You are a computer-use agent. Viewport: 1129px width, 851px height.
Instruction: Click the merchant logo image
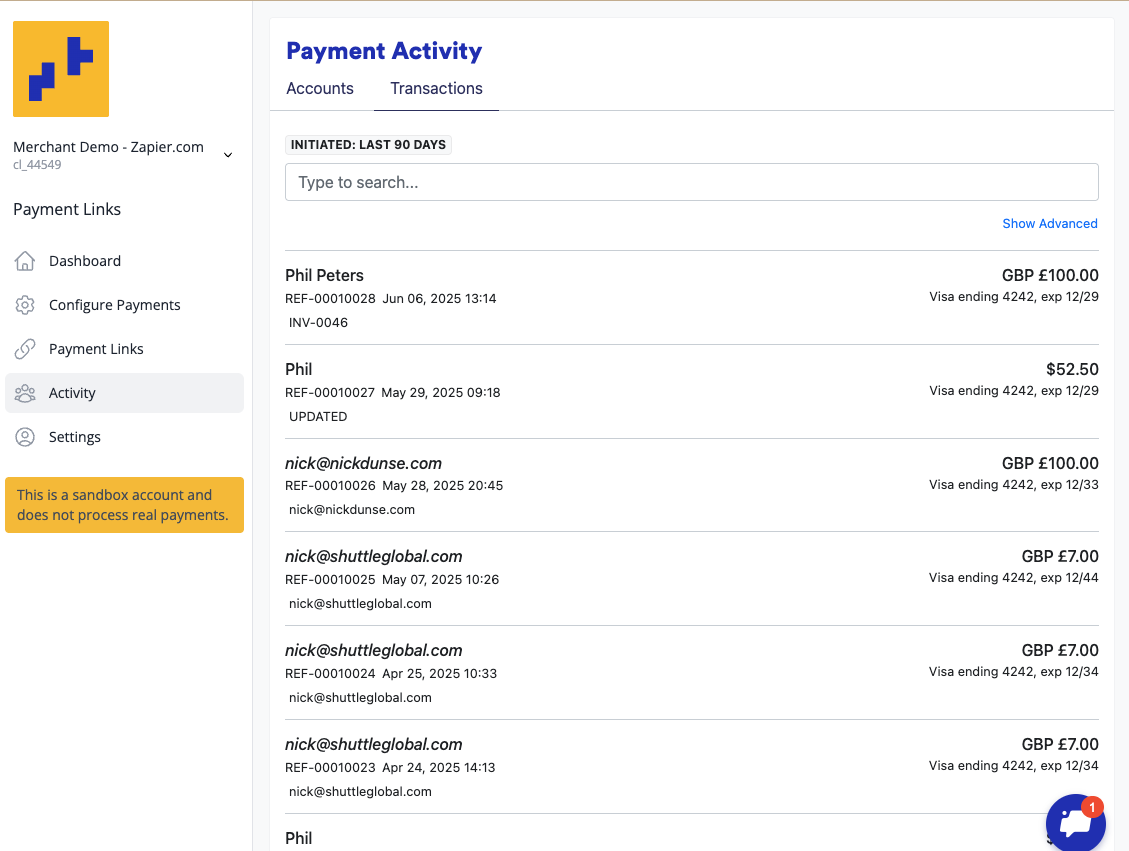coord(61,69)
